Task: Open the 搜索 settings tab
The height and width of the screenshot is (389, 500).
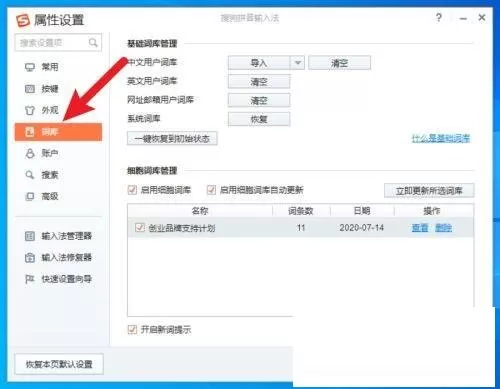Action: tap(58, 175)
